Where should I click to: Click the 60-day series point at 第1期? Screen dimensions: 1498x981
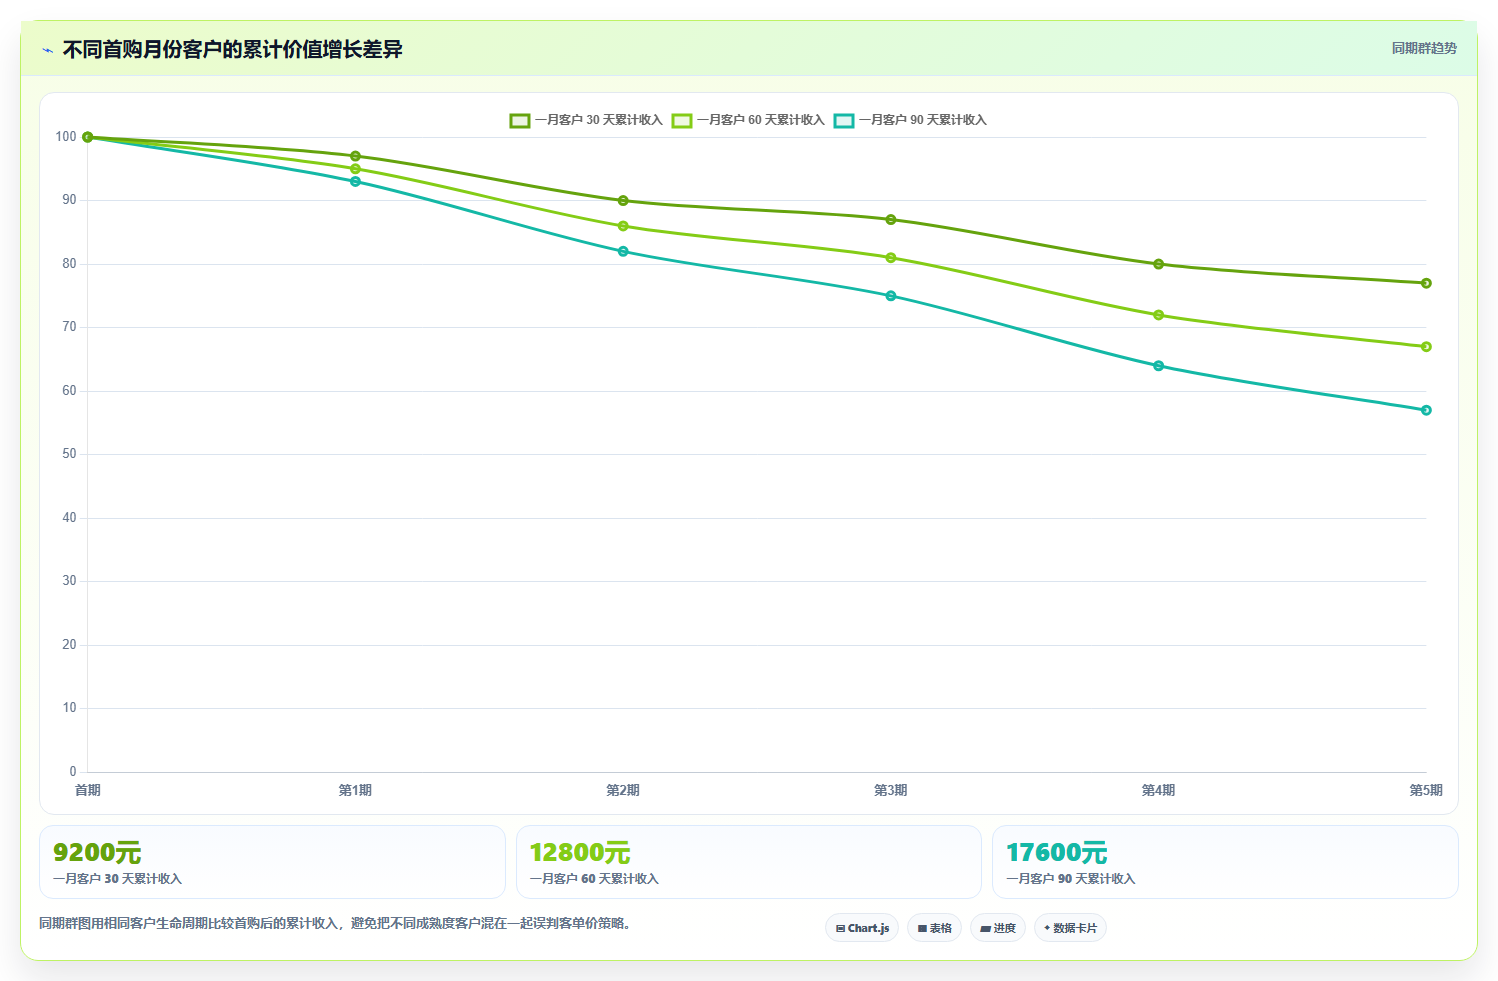(x=355, y=169)
